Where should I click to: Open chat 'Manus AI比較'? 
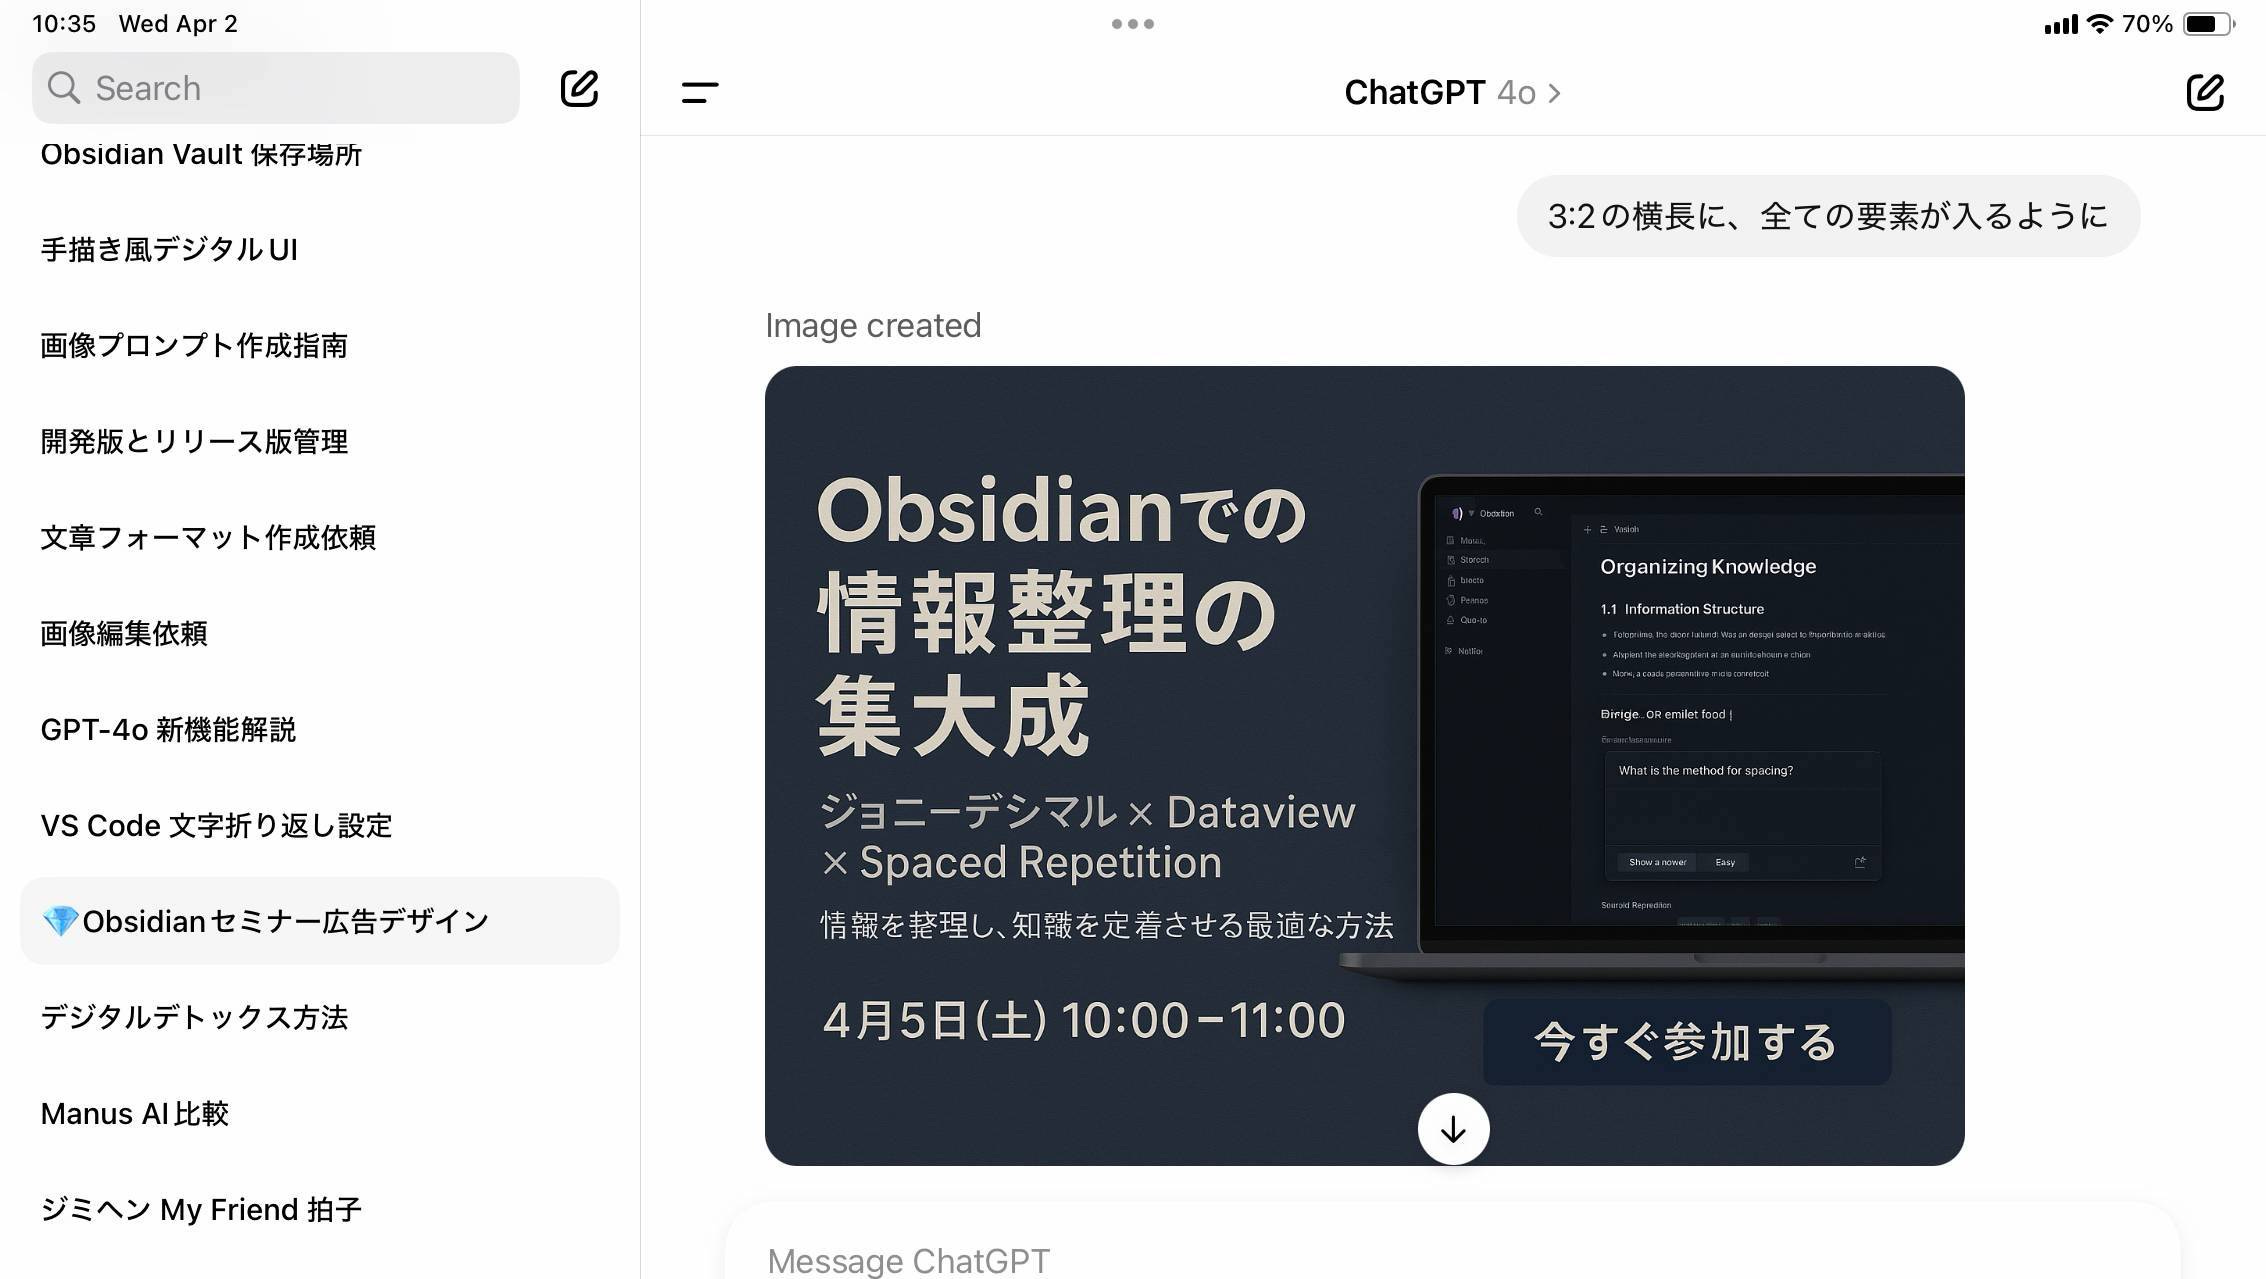[x=135, y=1113]
